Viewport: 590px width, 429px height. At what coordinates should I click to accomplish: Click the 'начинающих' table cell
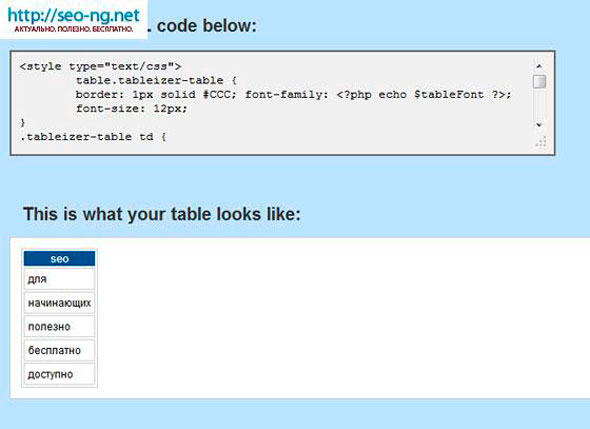[59, 303]
